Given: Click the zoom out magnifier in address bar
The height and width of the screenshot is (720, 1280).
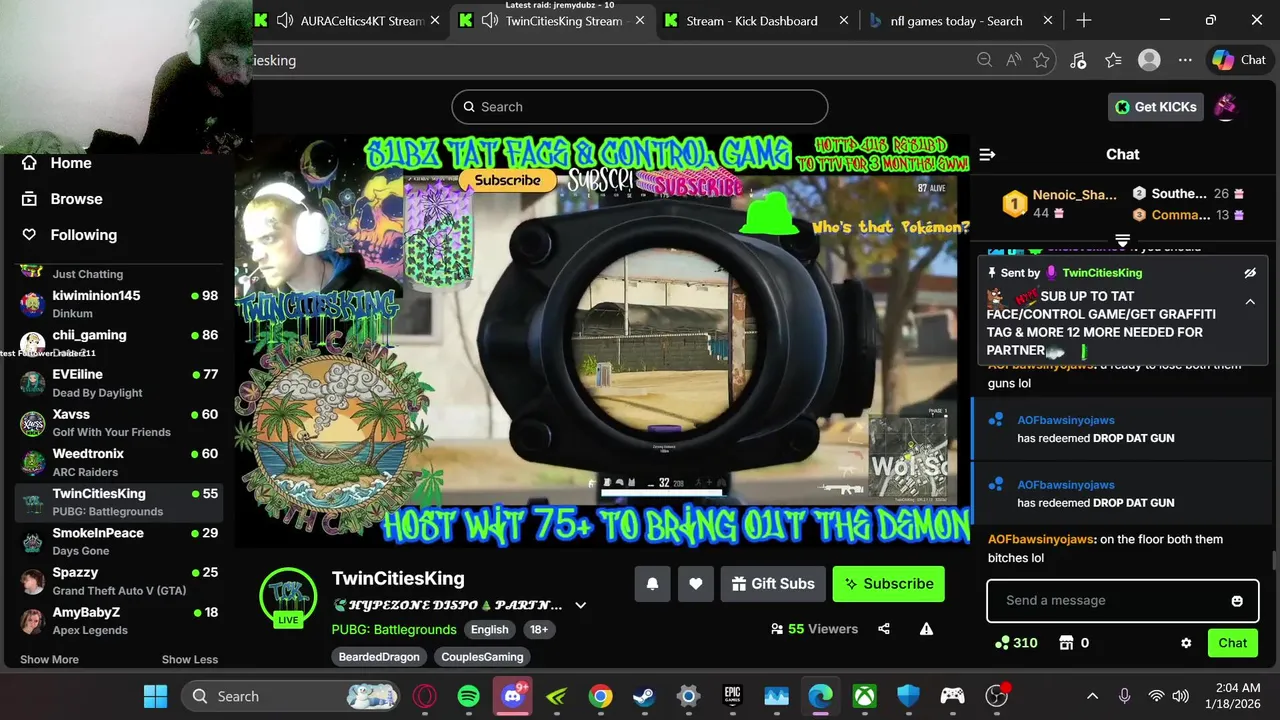Looking at the screenshot, I should [x=985, y=60].
